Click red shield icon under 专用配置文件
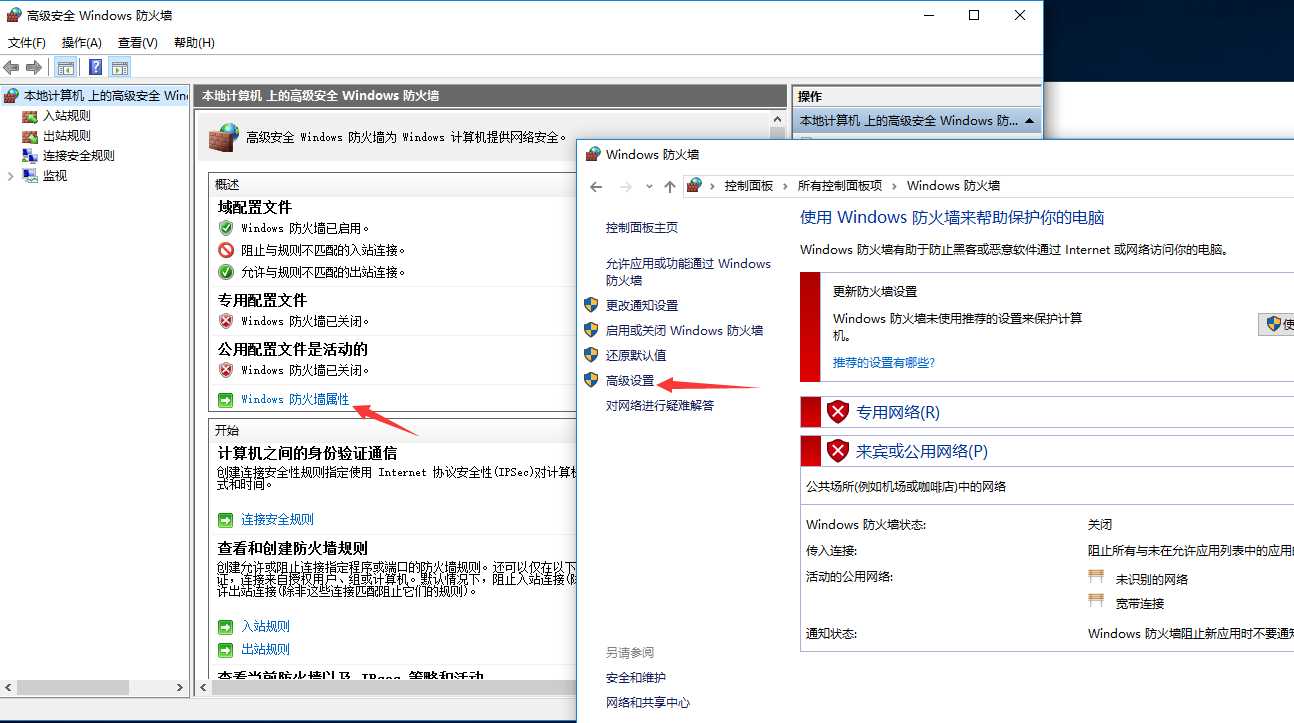The width and height of the screenshot is (1294, 723). pyautogui.click(x=226, y=321)
